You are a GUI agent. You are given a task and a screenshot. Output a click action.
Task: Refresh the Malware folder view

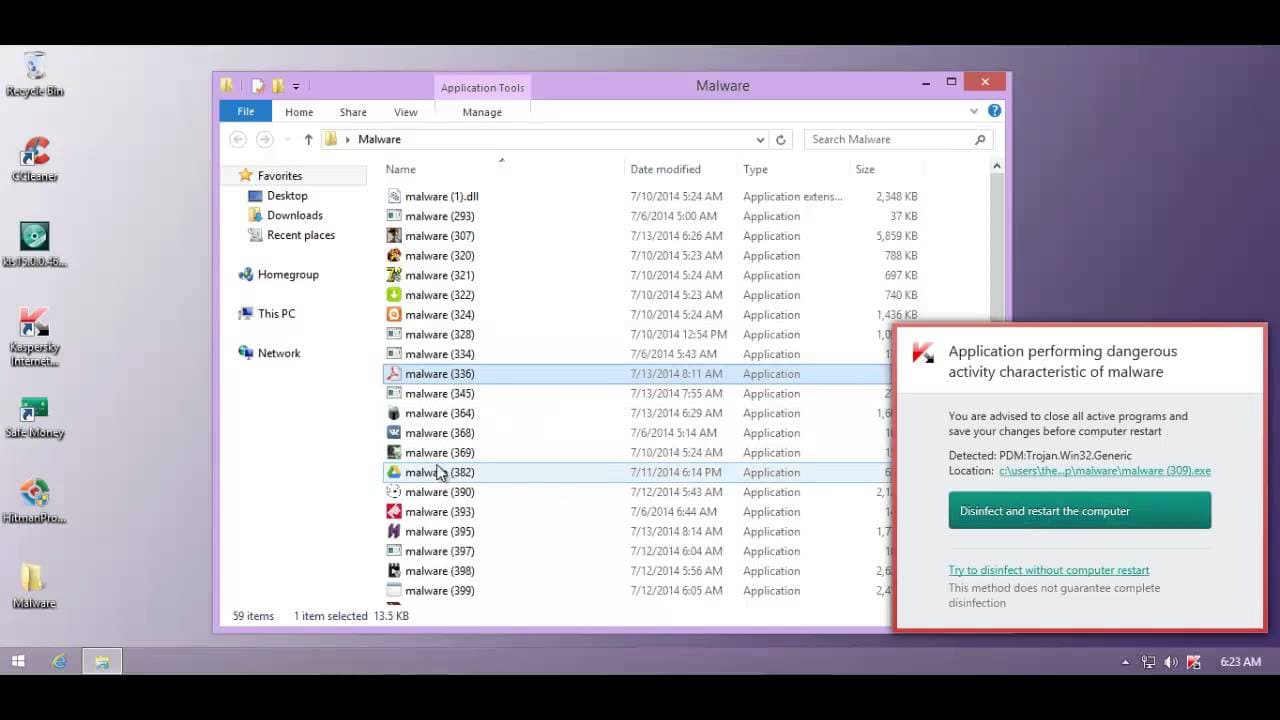781,139
